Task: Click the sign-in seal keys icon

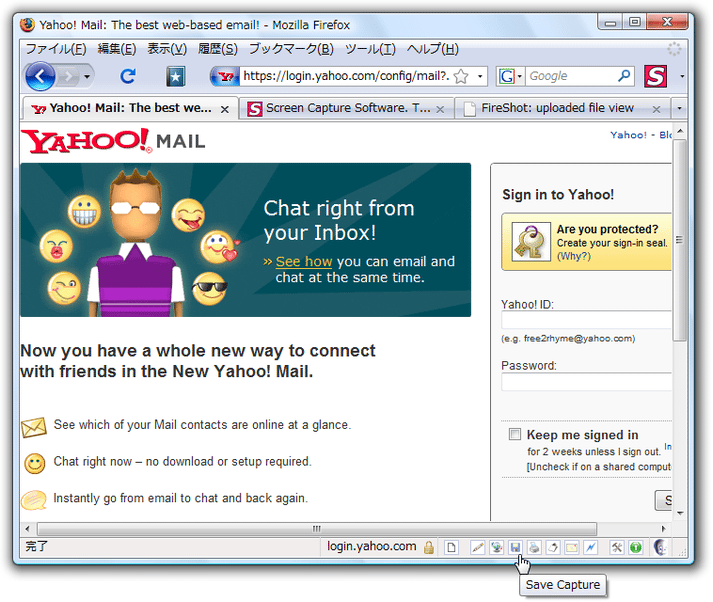Action: point(531,242)
